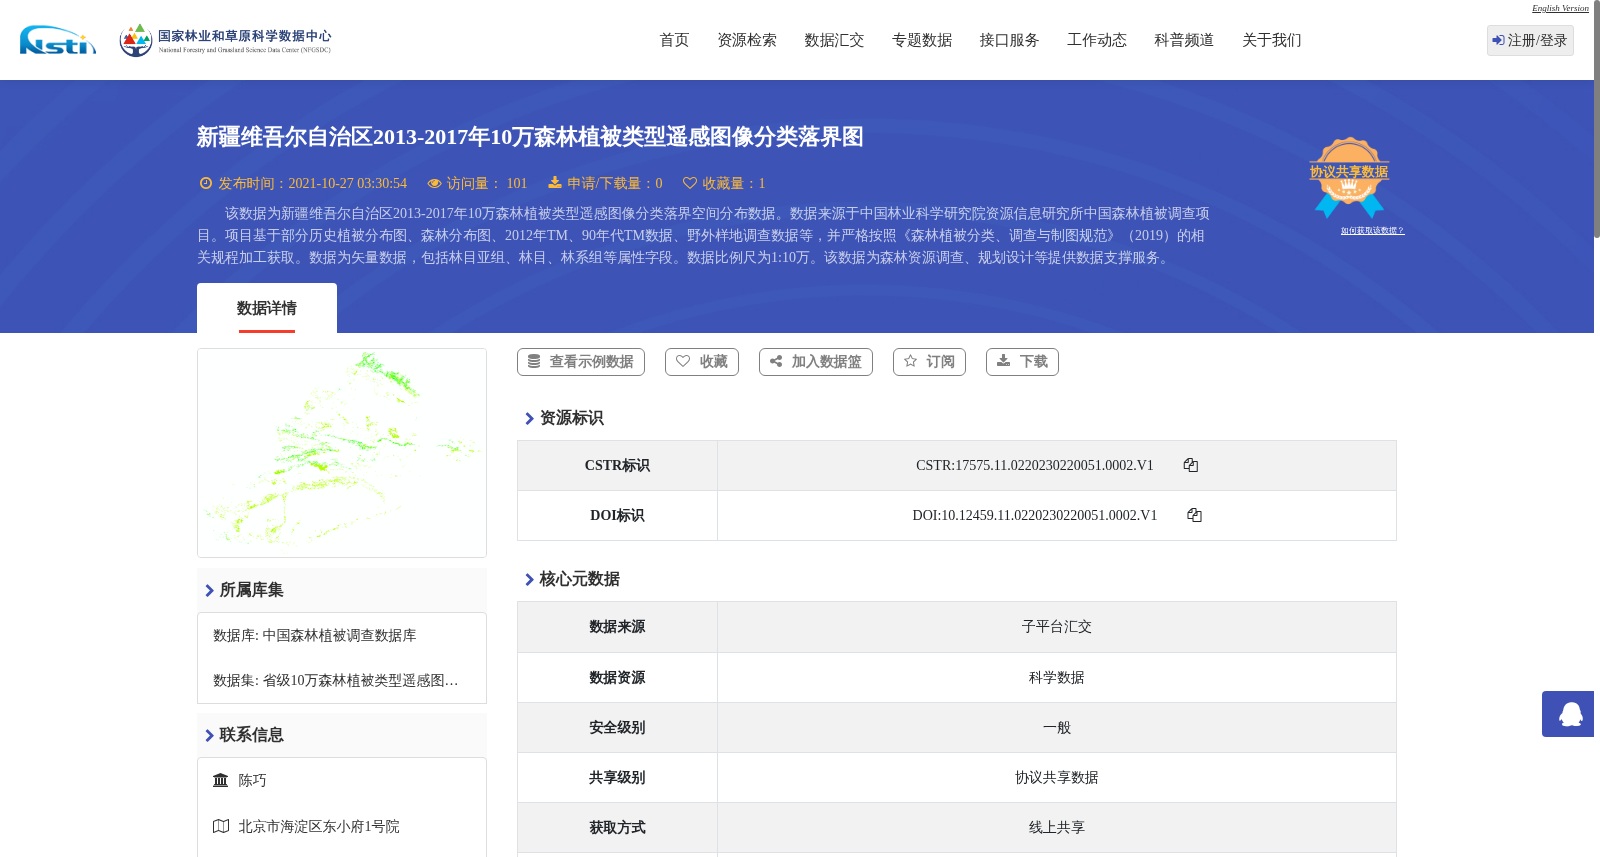Select the DOI:10.12459.11.0220230220051.0002.V1 value

(1035, 516)
